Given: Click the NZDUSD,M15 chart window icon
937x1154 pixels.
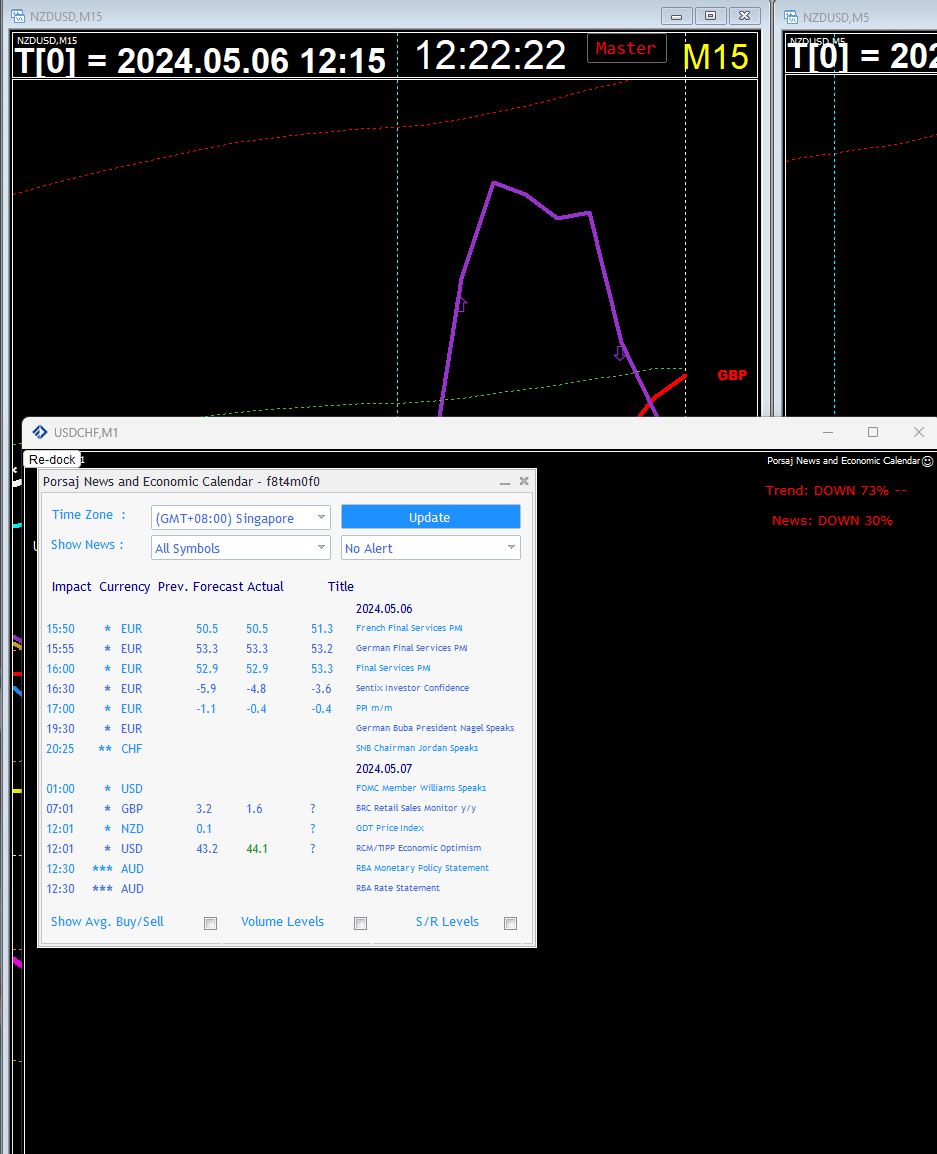Looking at the screenshot, I should coord(18,16).
